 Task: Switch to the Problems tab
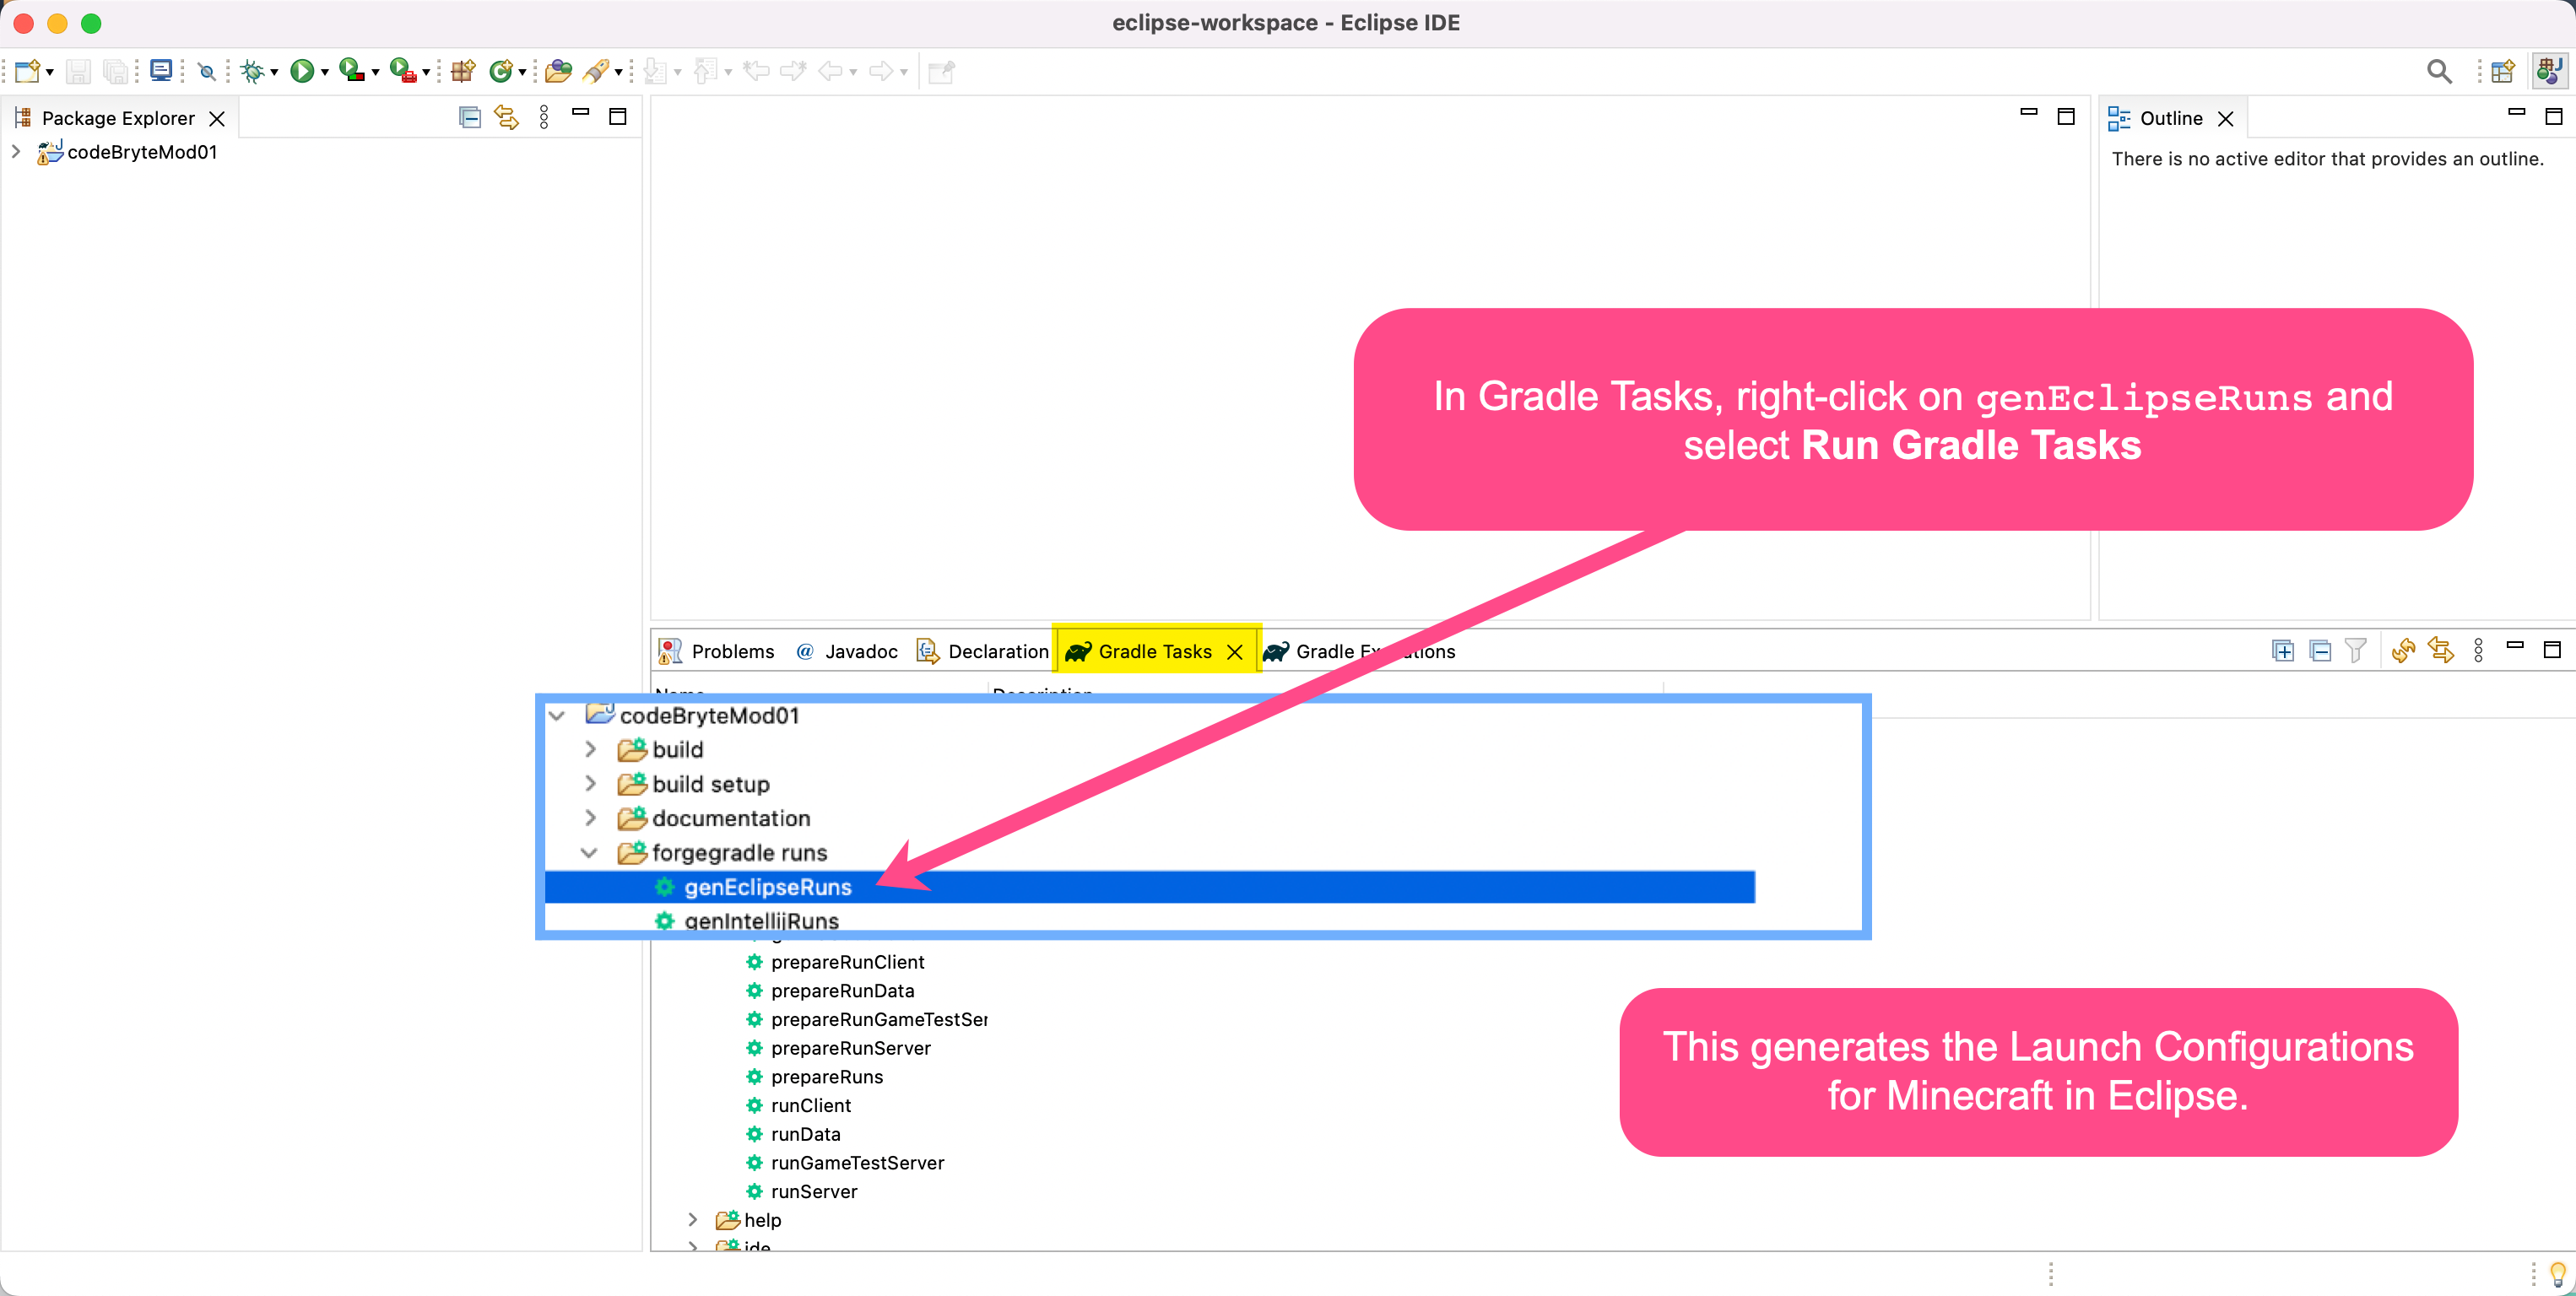731,652
